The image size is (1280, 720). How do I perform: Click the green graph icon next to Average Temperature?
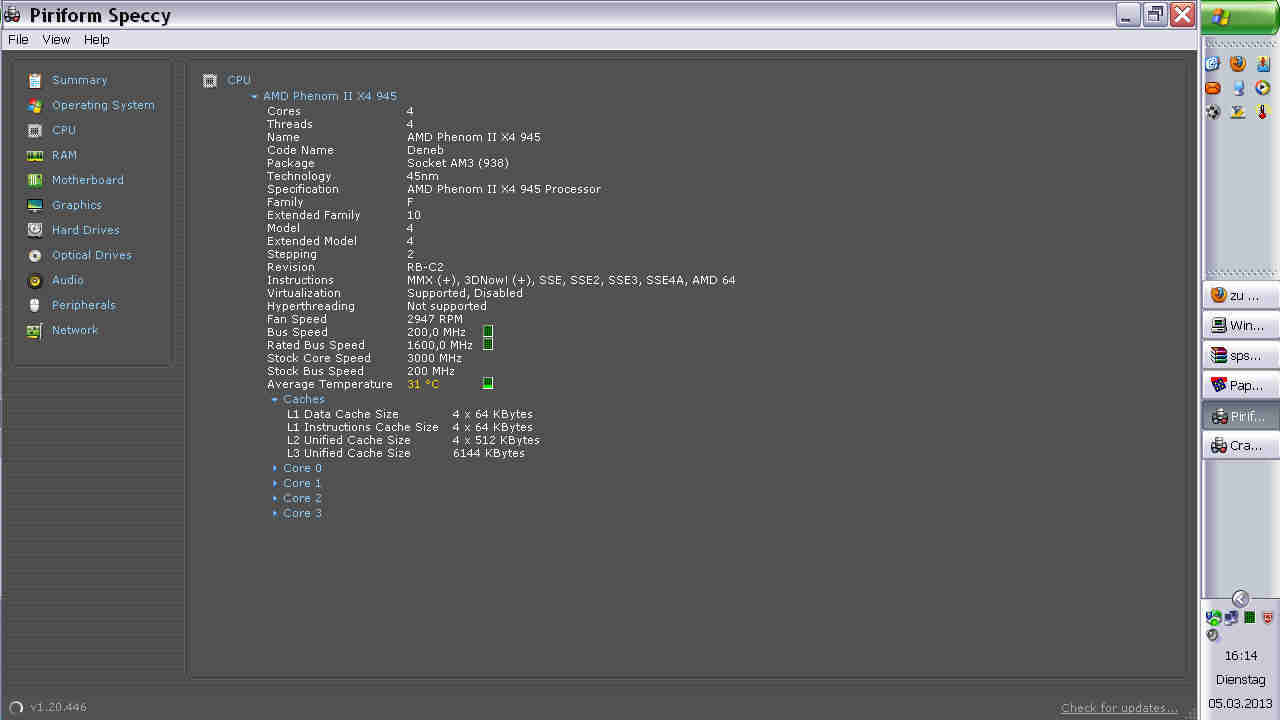[488, 383]
